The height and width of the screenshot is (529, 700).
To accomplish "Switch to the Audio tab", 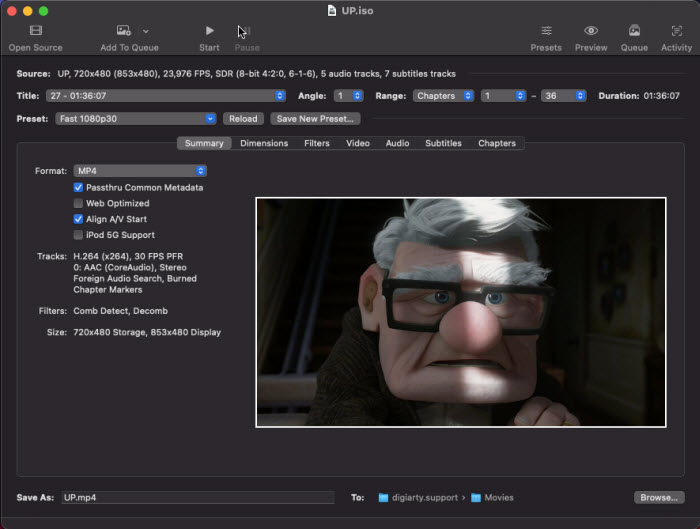I will (397, 143).
